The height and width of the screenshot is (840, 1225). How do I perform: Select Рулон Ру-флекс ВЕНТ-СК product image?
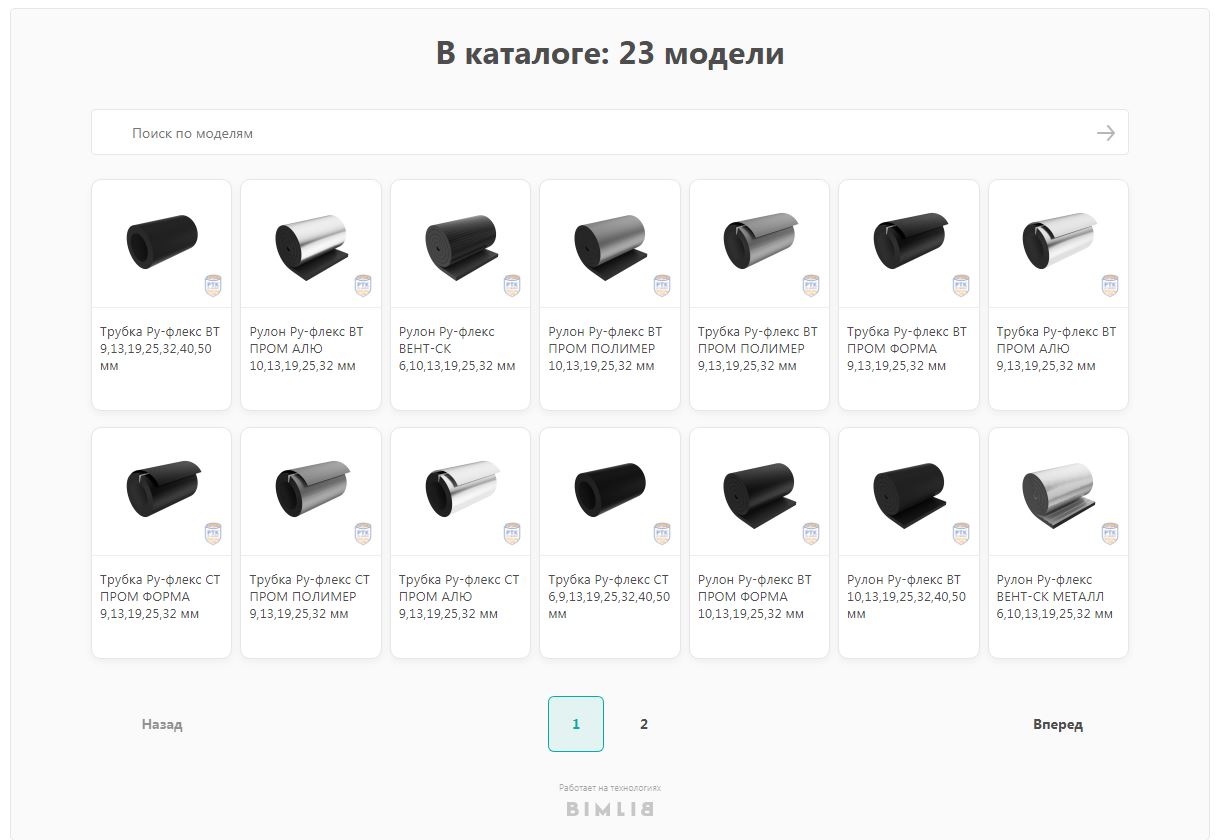[460, 241]
